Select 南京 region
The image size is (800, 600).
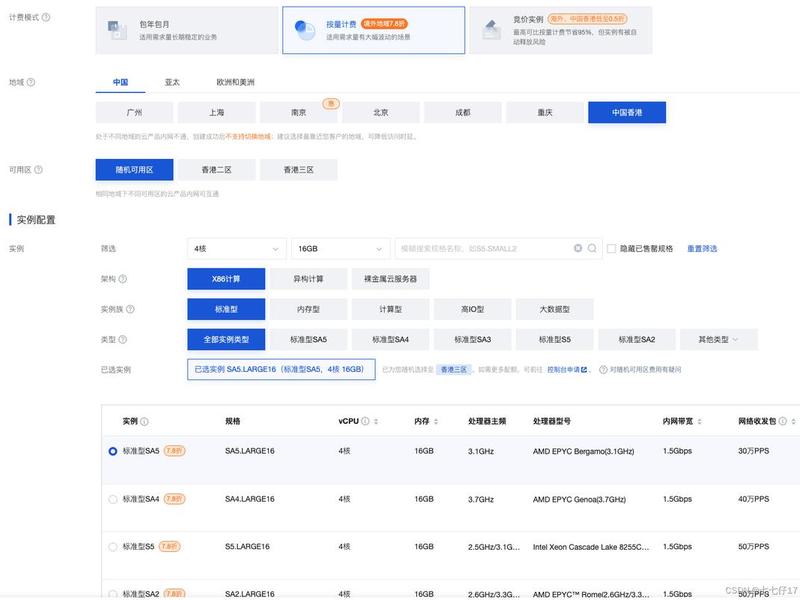click(298, 112)
